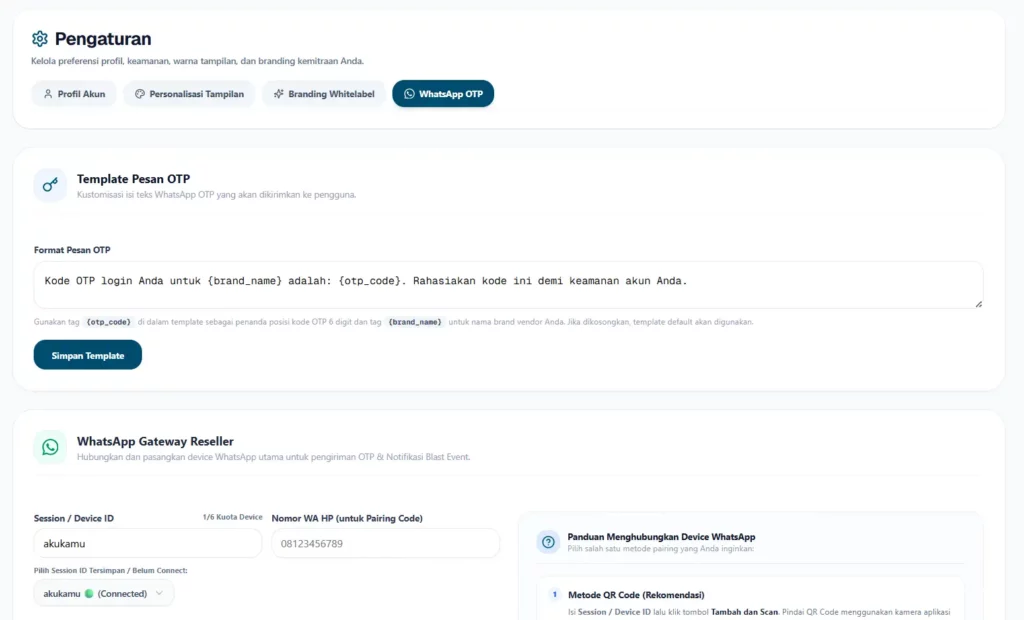The height and width of the screenshot is (620, 1024).
Task: Click the textarea resize handle corner
Action: [978, 304]
